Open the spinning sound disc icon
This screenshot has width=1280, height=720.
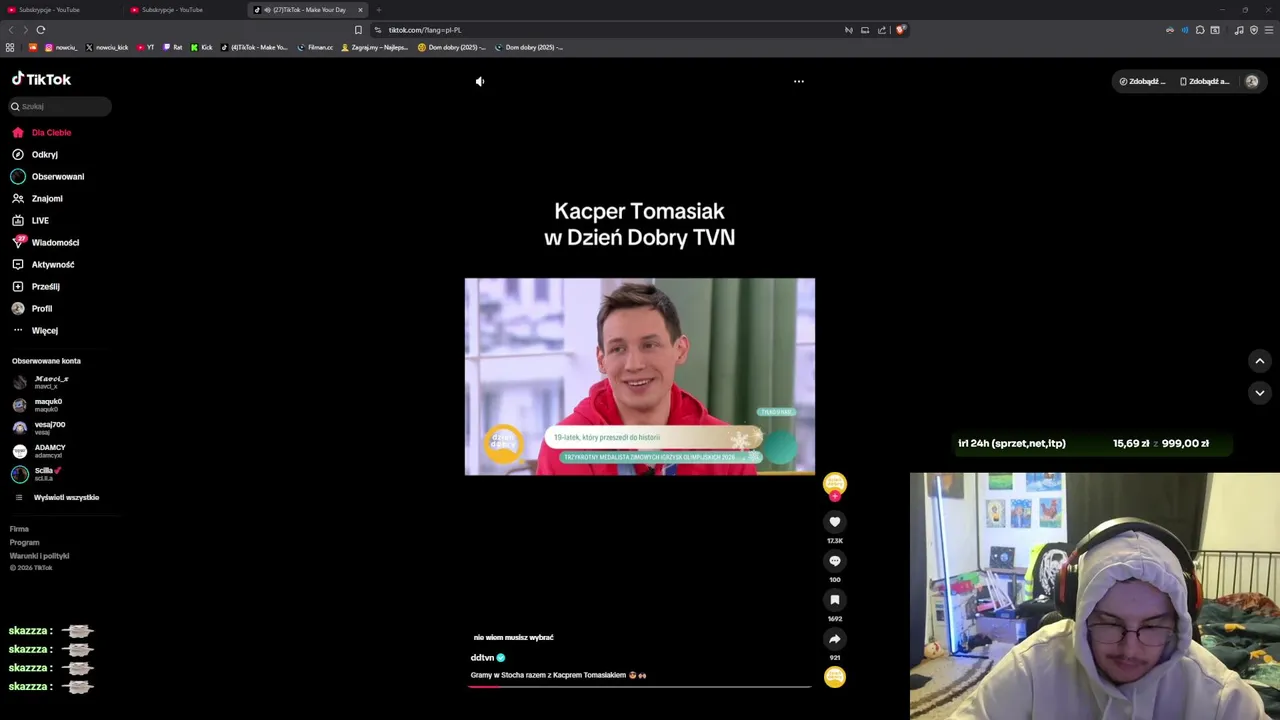tap(835, 677)
